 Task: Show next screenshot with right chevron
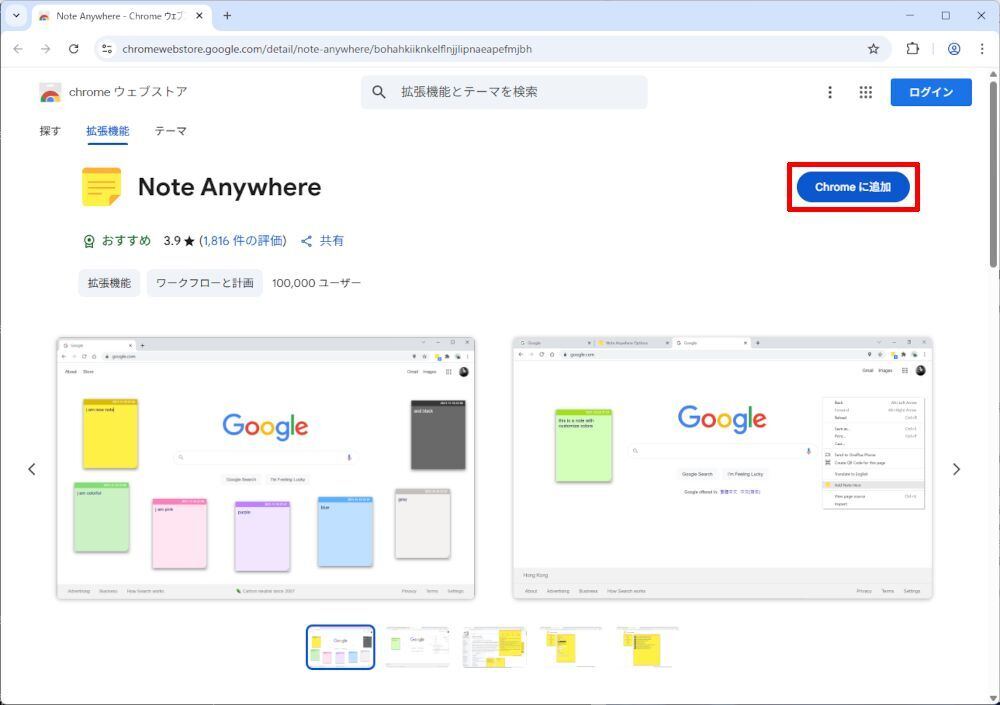tap(956, 470)
